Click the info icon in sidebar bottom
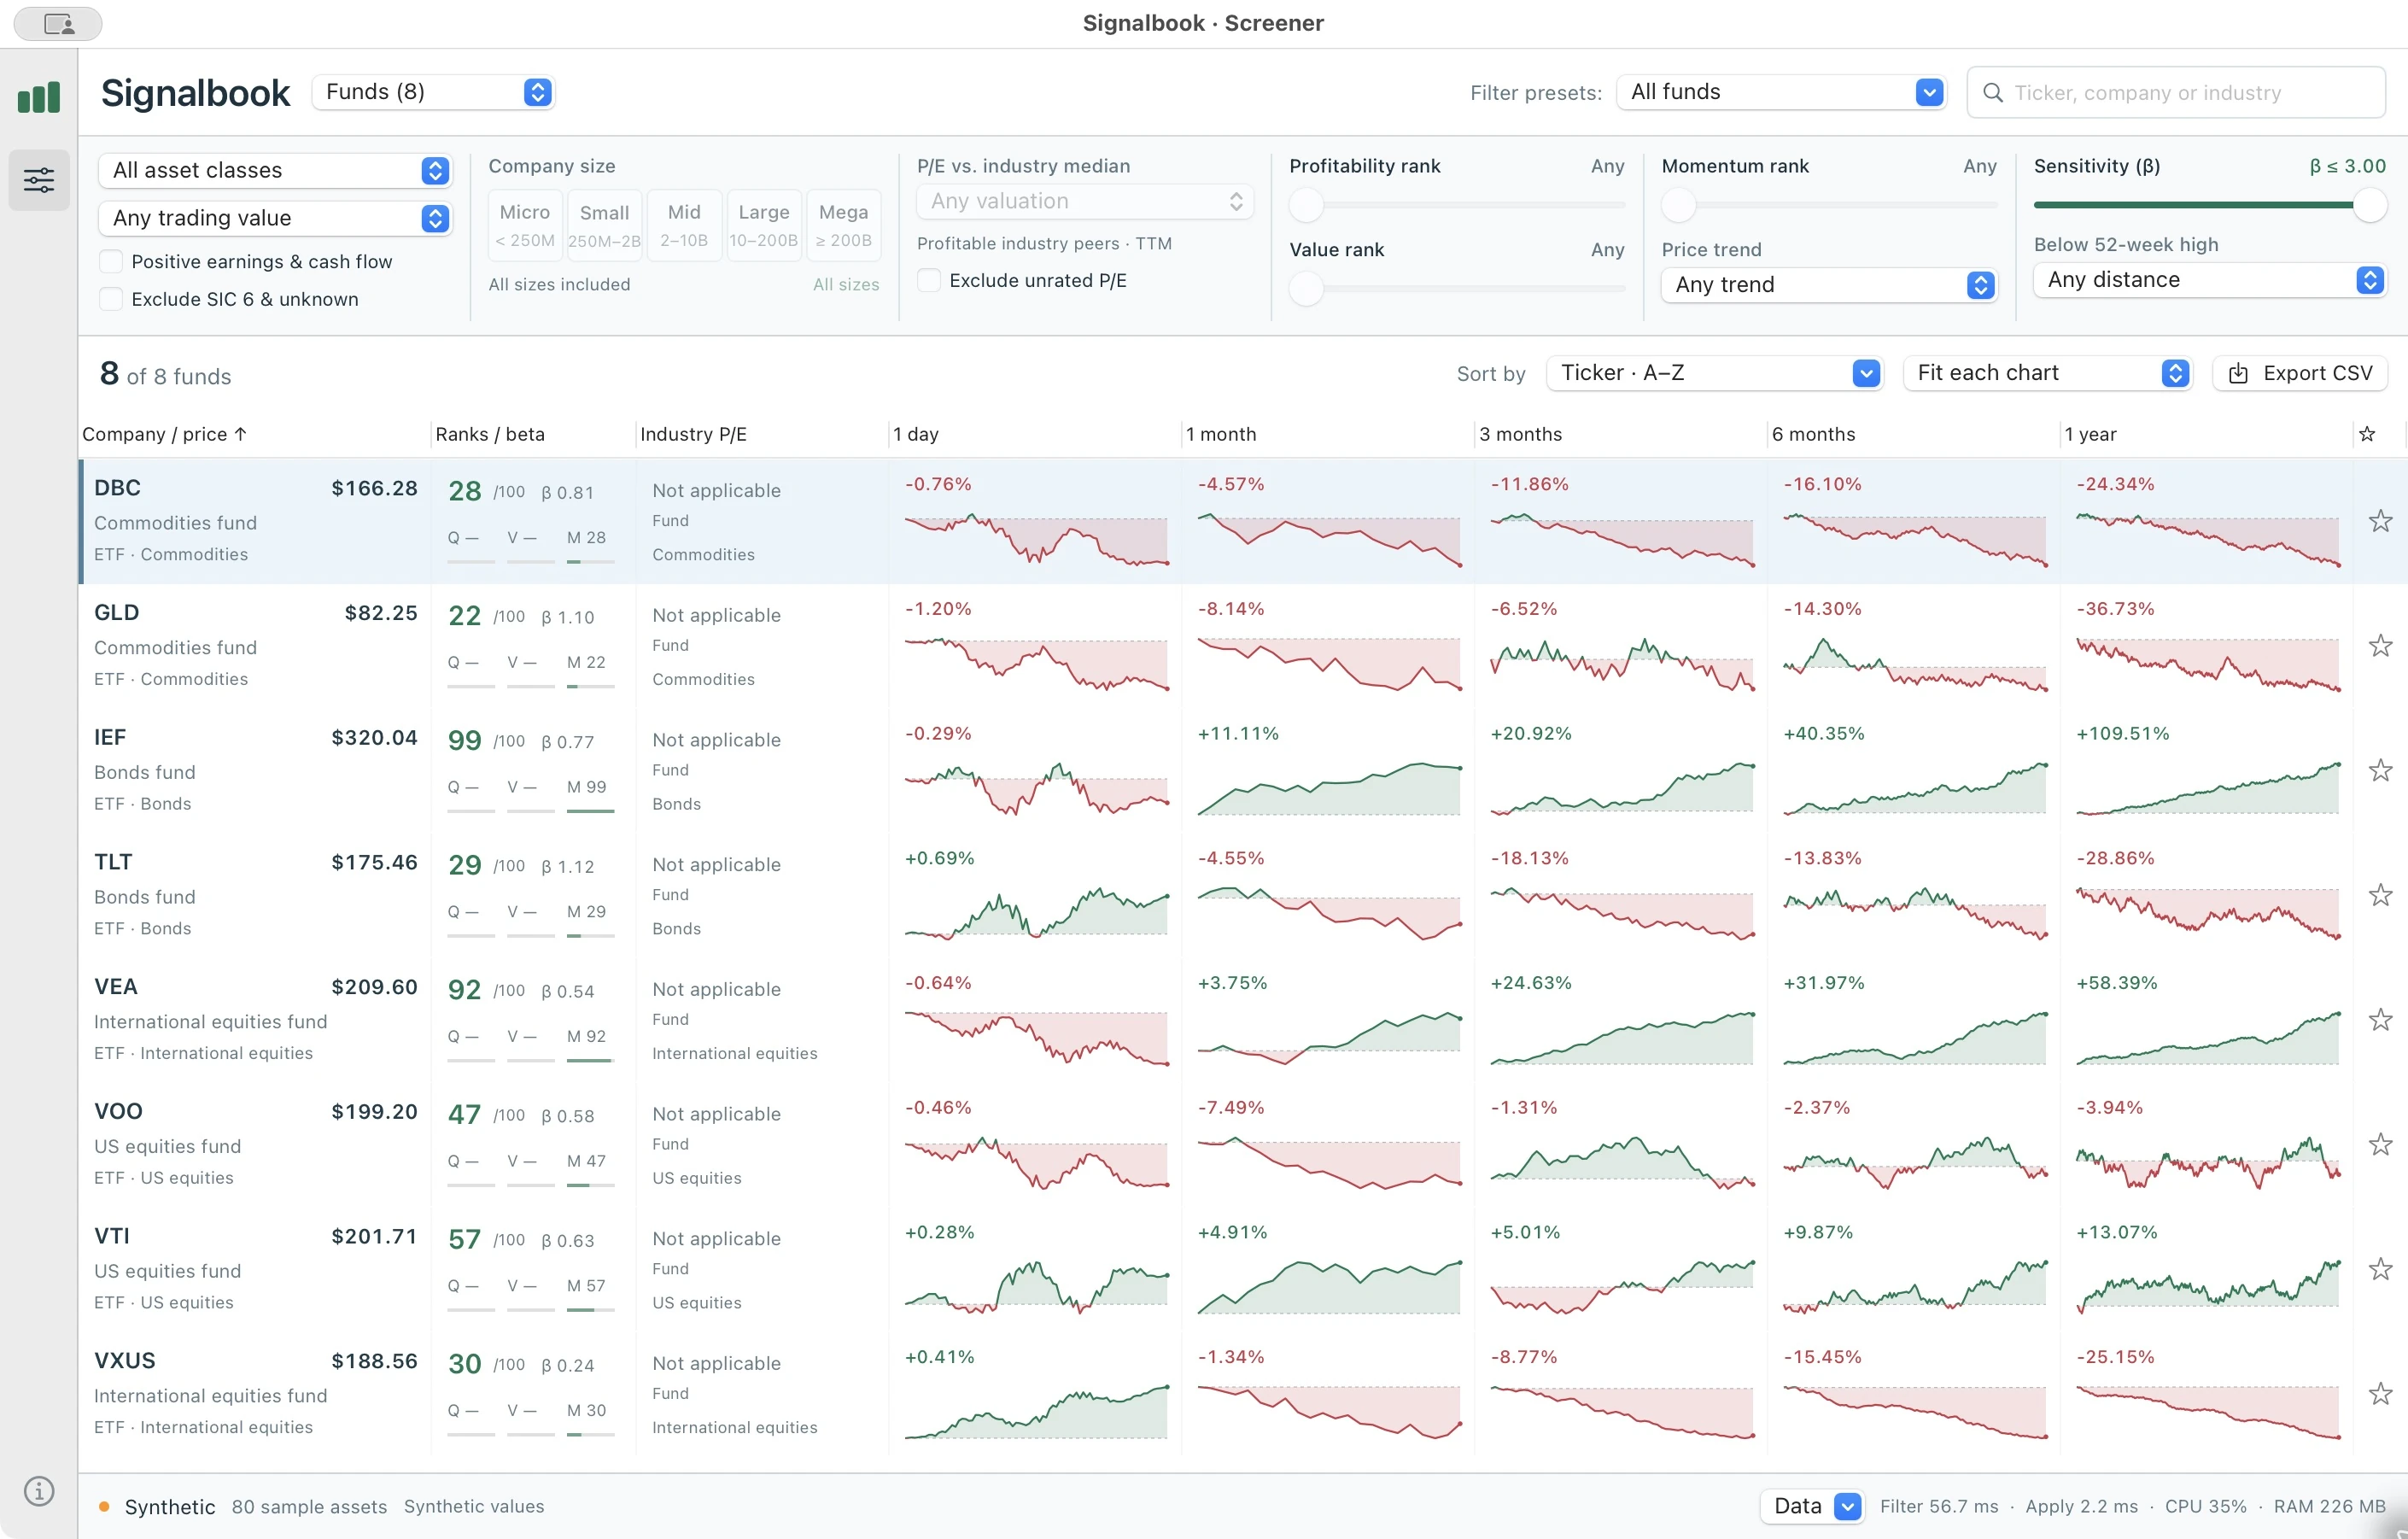 coord(39,1491)
